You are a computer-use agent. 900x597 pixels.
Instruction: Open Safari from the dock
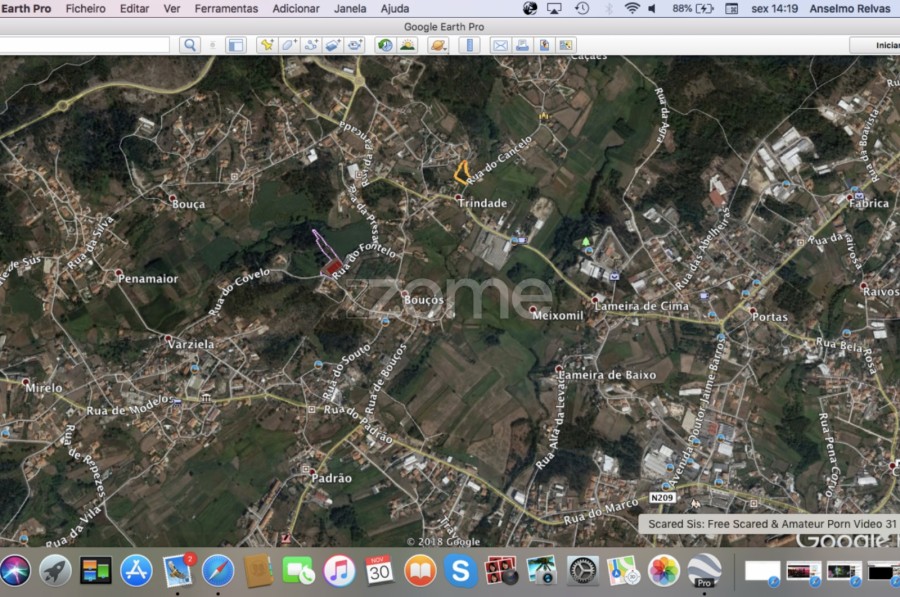218,571
